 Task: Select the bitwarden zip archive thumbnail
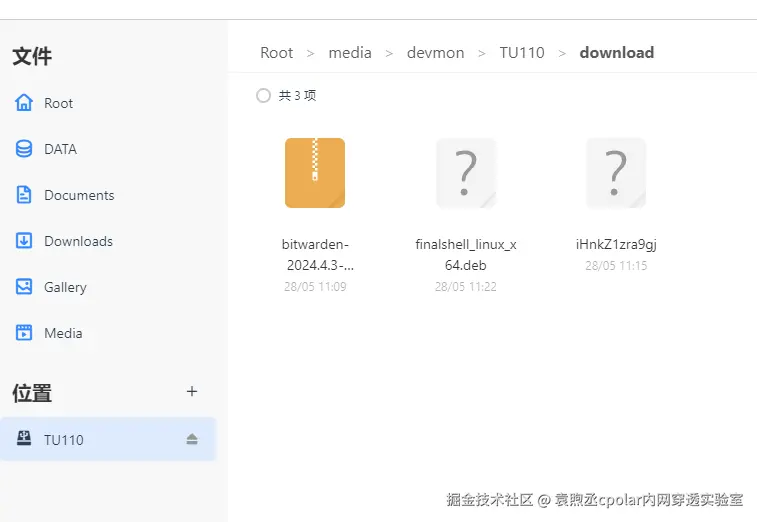tap(315, 173)
